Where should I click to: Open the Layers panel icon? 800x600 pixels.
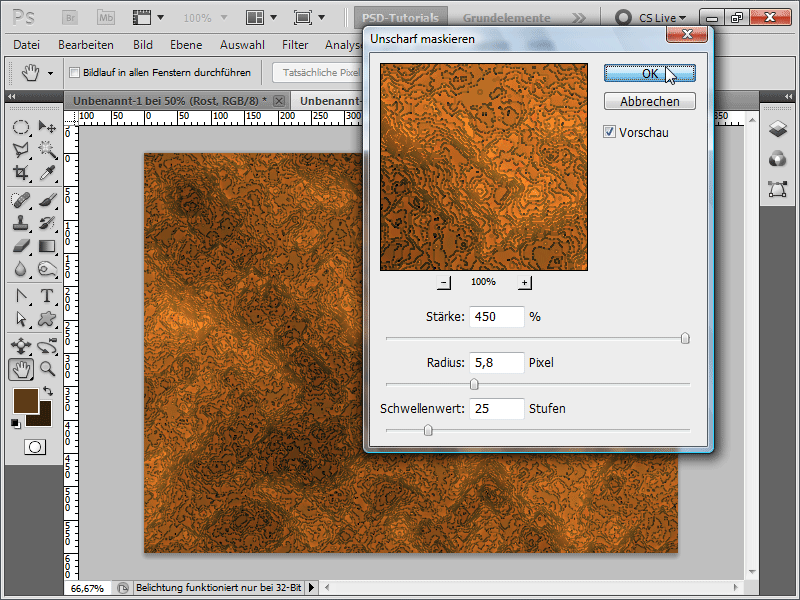coord(778,129)
